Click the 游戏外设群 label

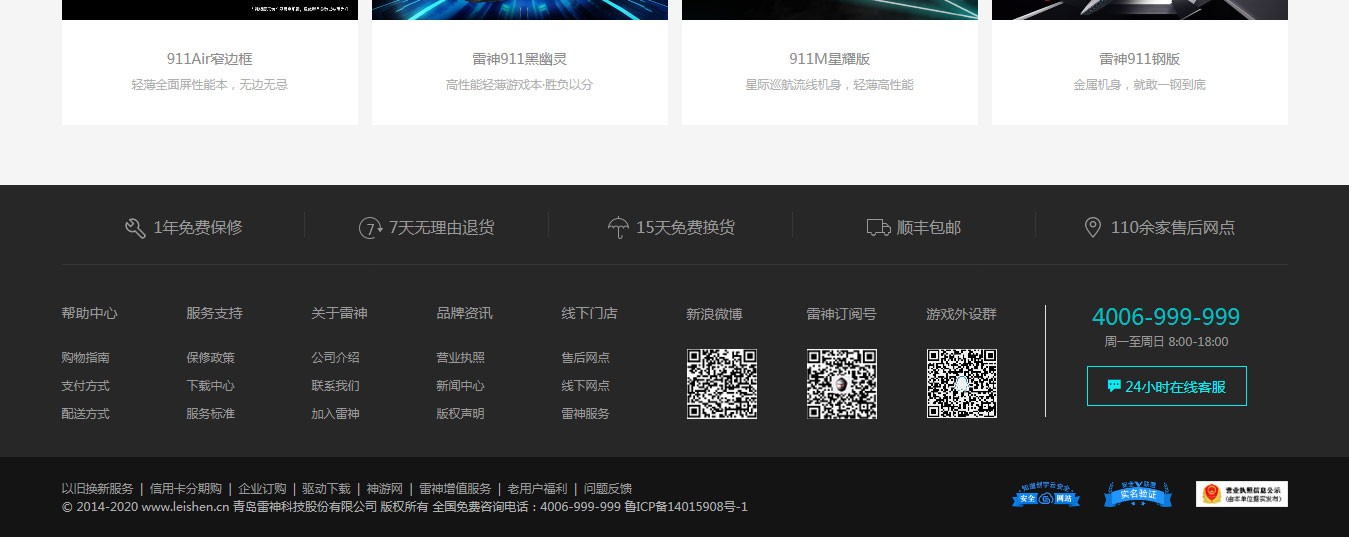(x=962, y=314)
